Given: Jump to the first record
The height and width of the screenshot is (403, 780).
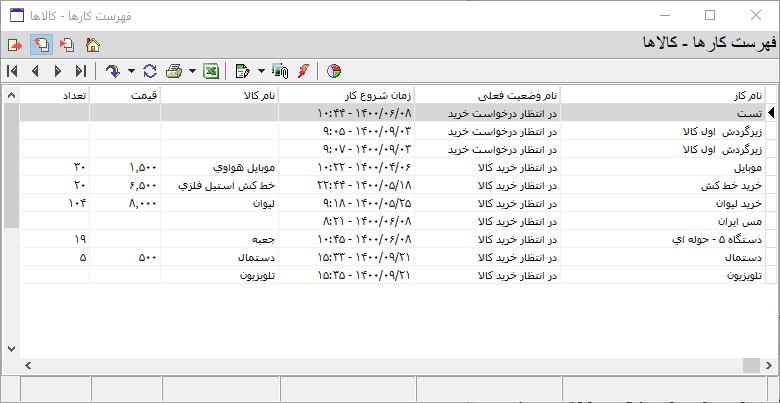Looking at the screenshot, I should click(12, 71).
